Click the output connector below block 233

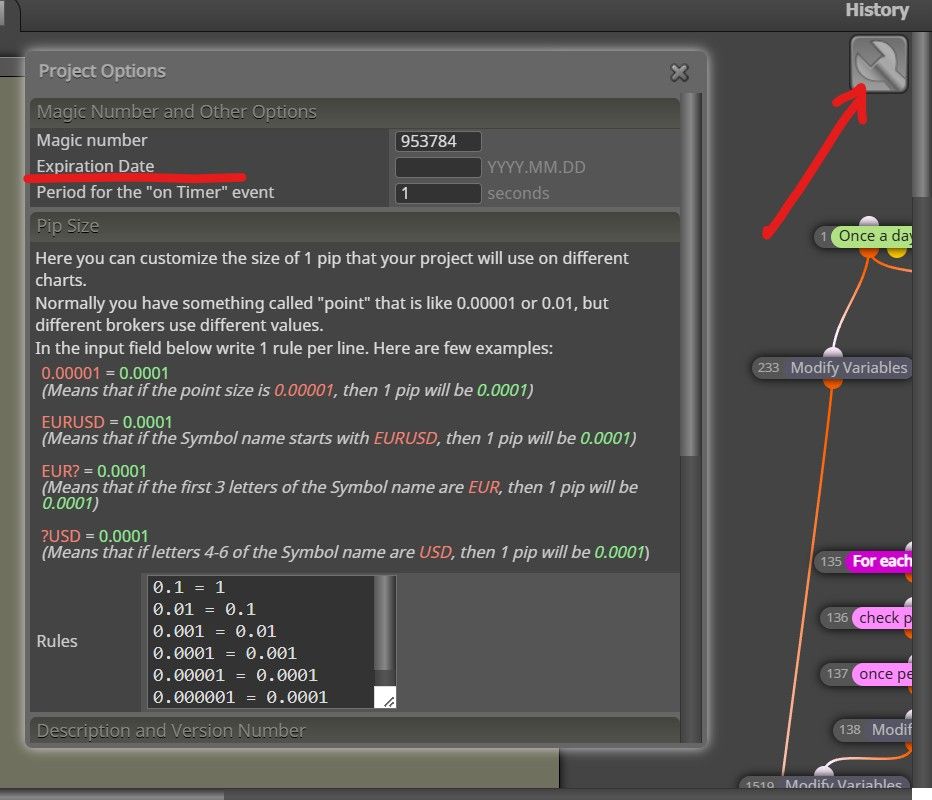point(832,383)
